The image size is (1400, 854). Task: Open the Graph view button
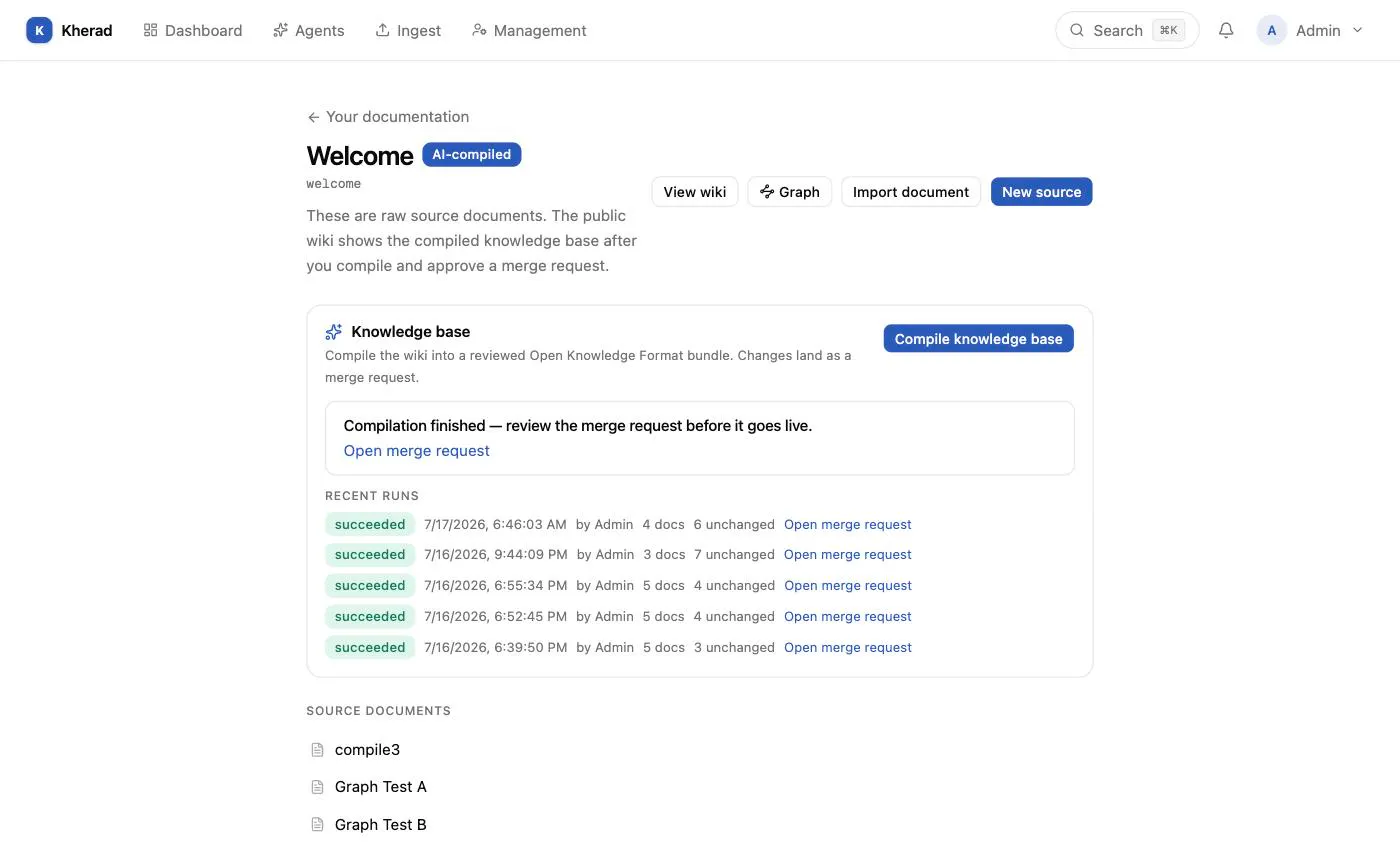789,192
